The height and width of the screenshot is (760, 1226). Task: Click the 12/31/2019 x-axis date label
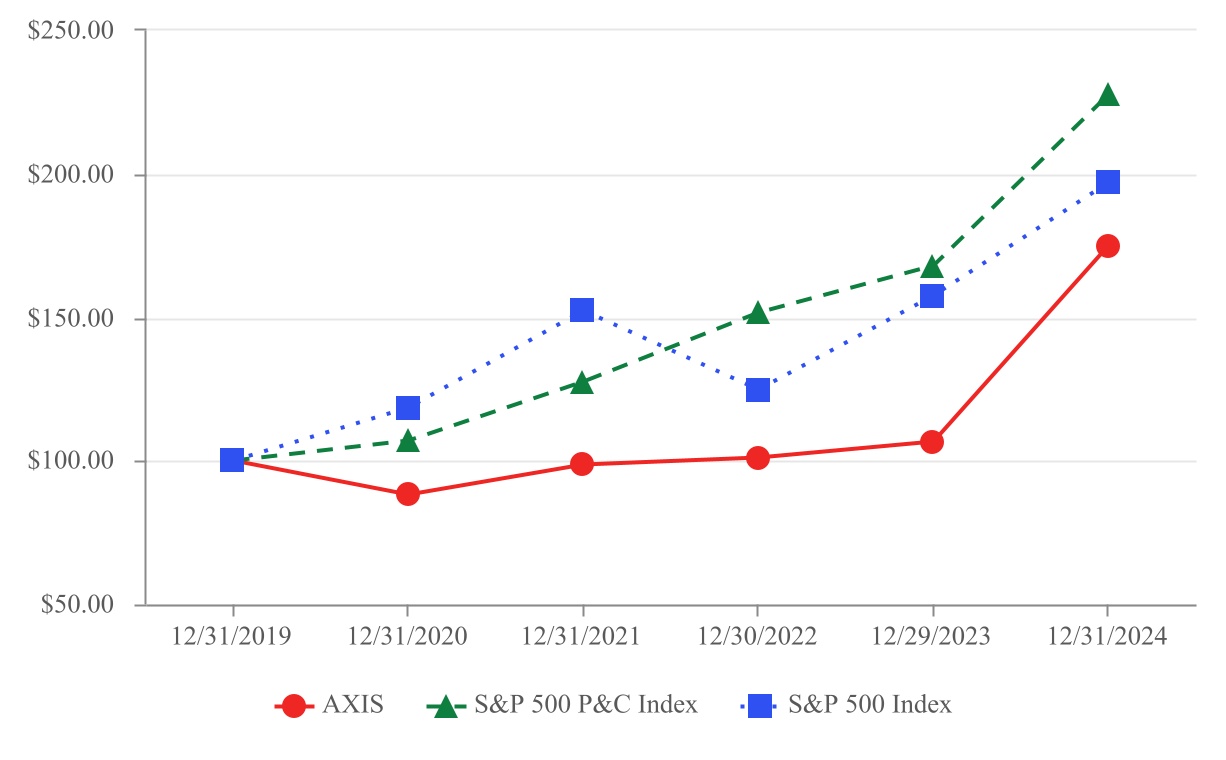233,637
